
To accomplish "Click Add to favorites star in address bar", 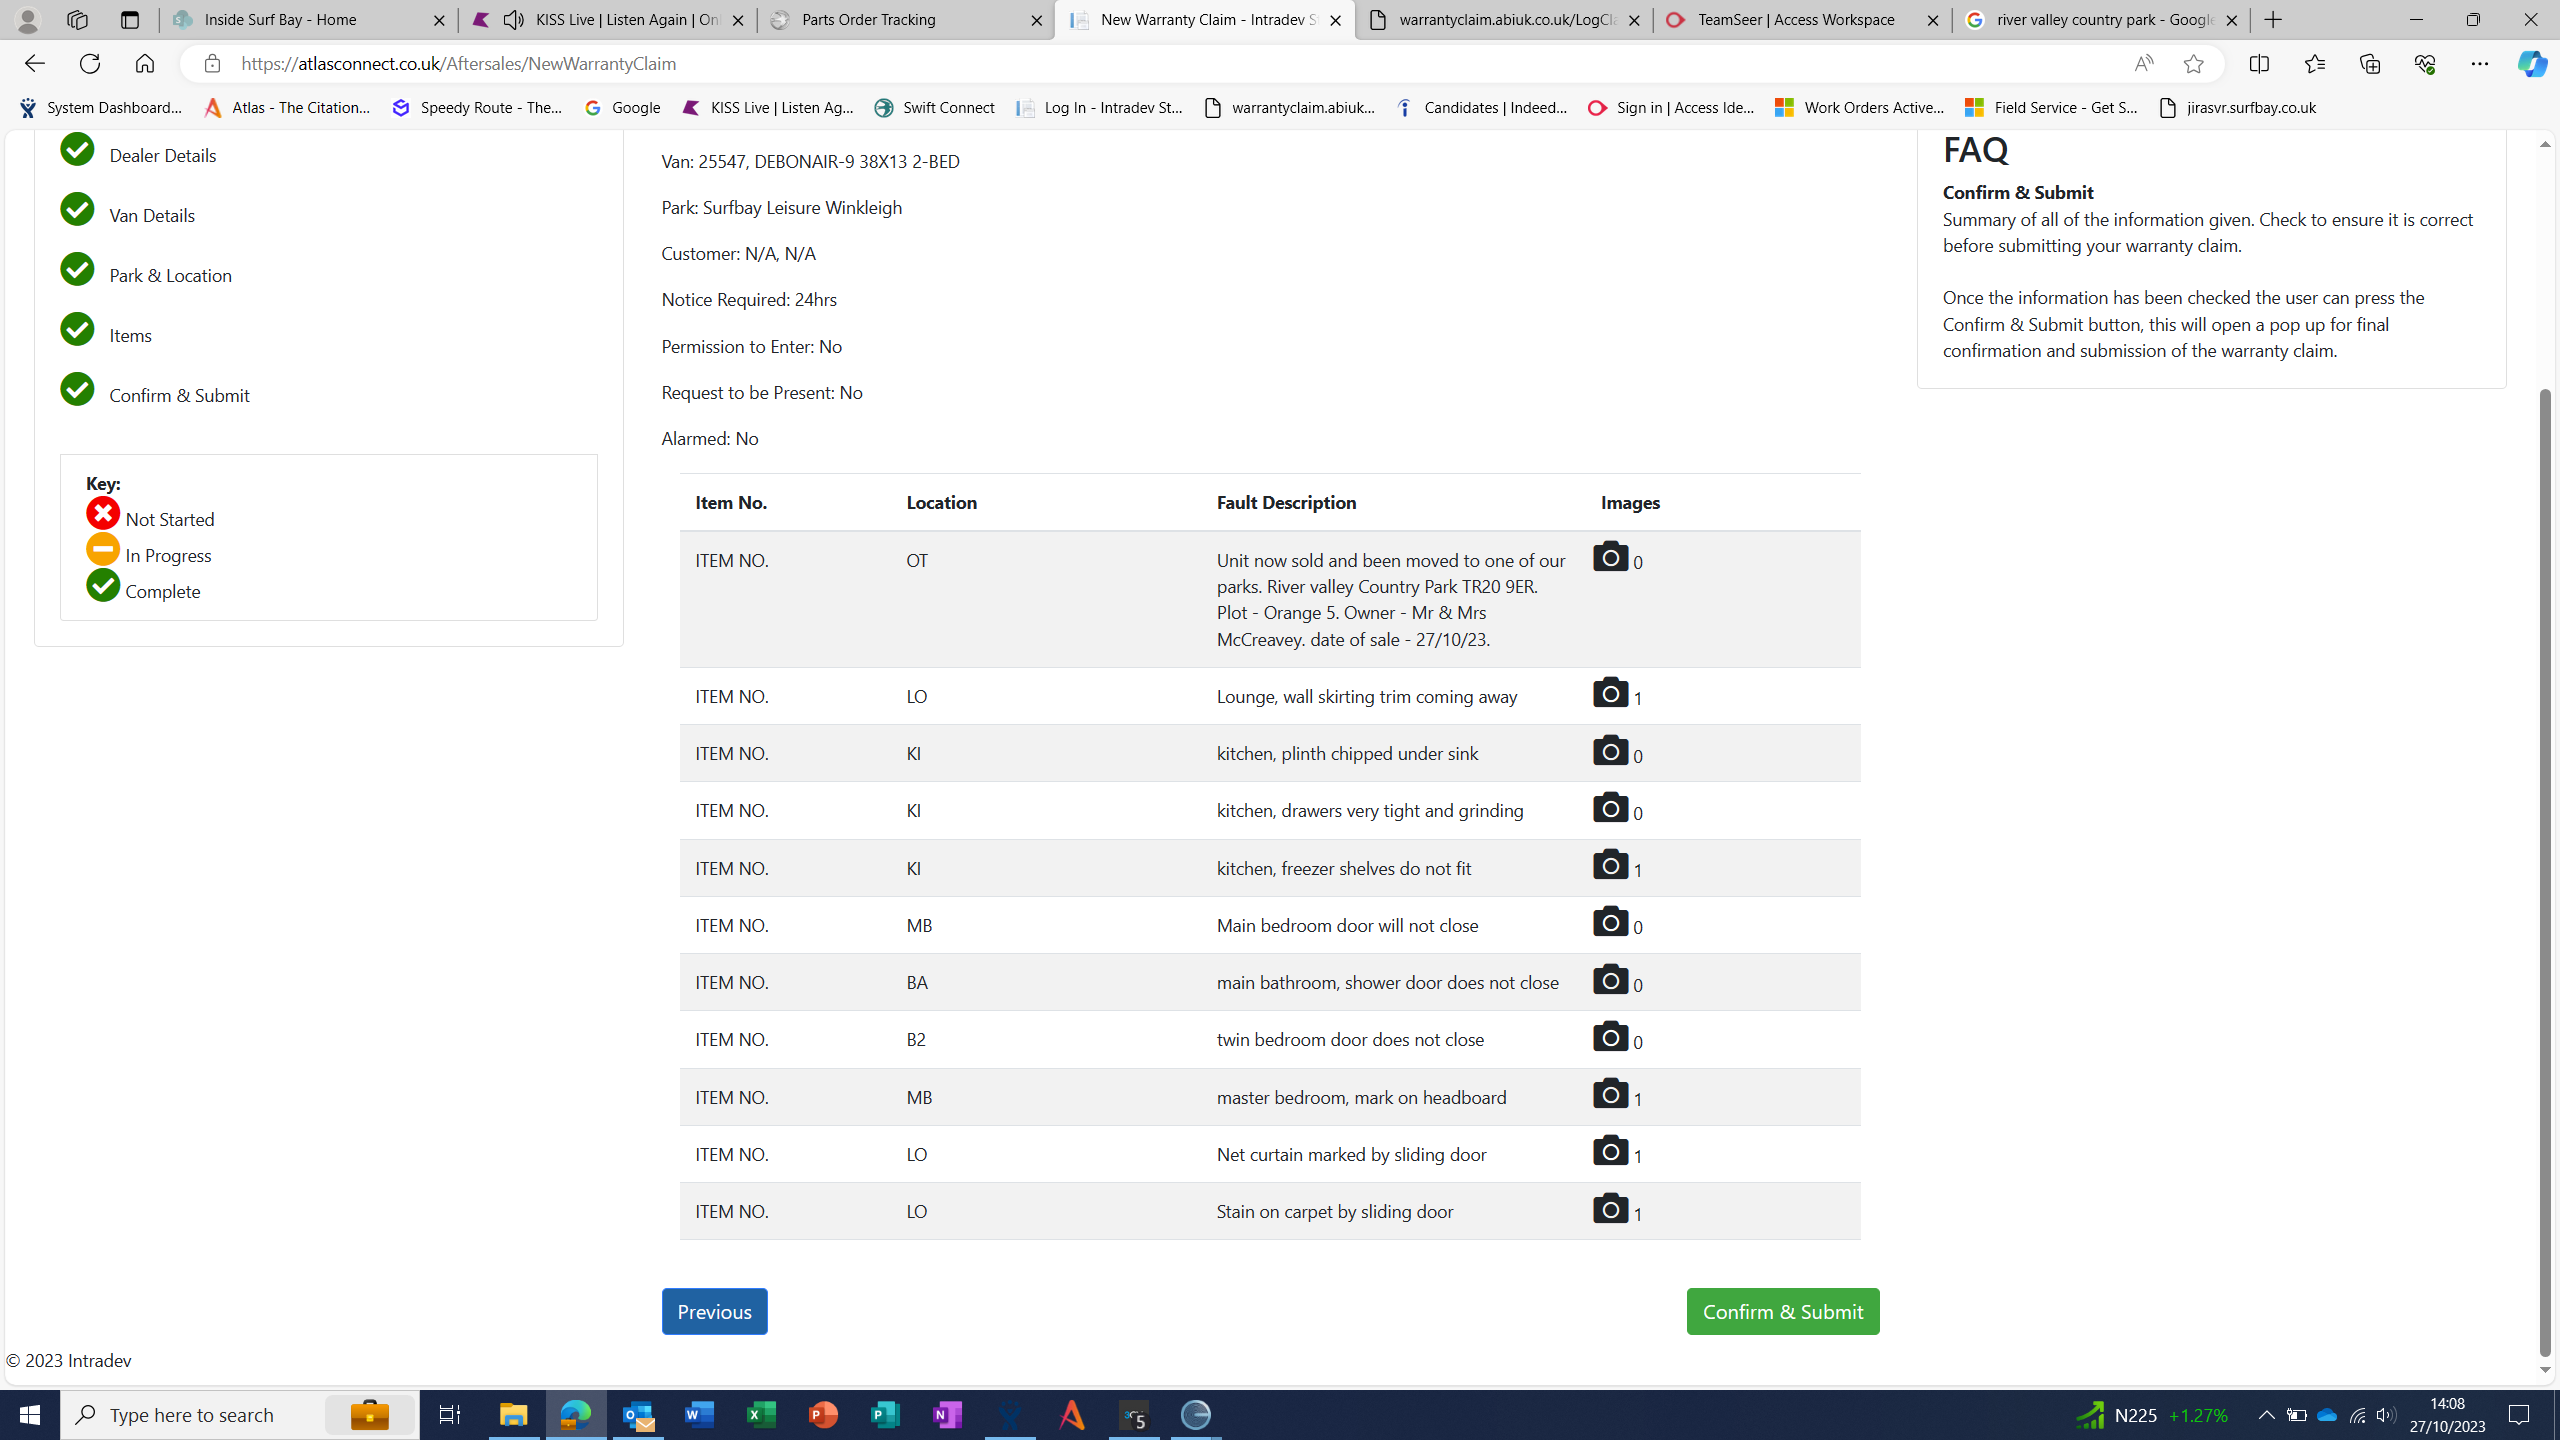I will (2193, 64).
